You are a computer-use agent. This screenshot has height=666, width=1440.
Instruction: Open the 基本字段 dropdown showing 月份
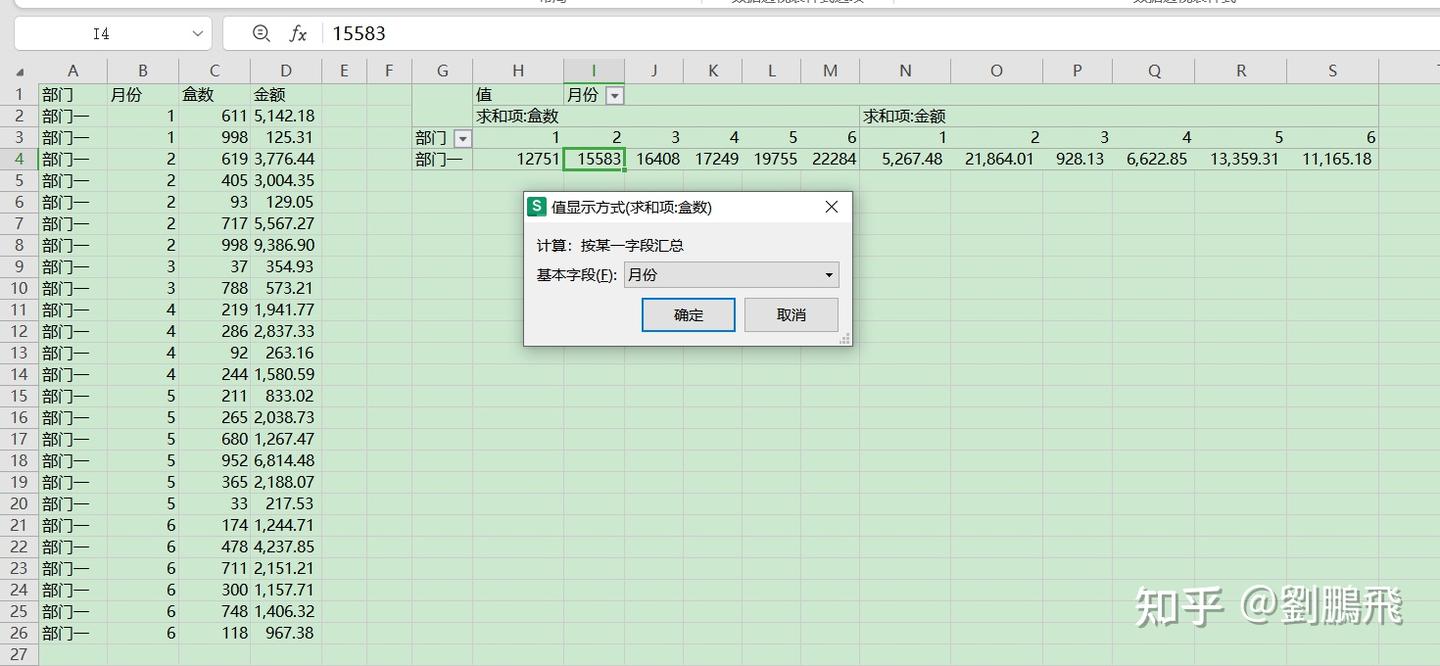(x=828, y=274)
